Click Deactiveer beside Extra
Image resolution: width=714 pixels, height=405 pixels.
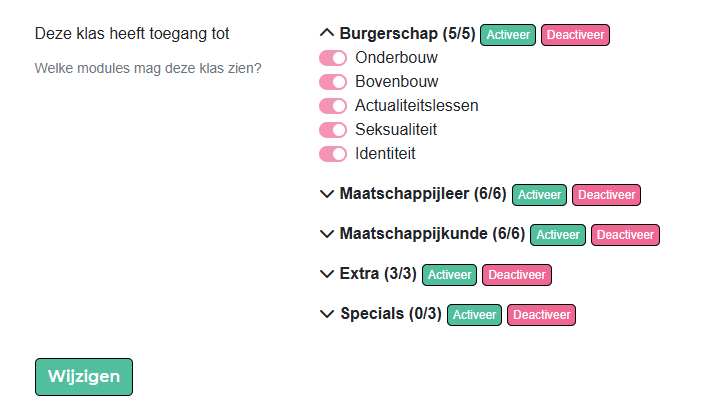tap(517, 275)
